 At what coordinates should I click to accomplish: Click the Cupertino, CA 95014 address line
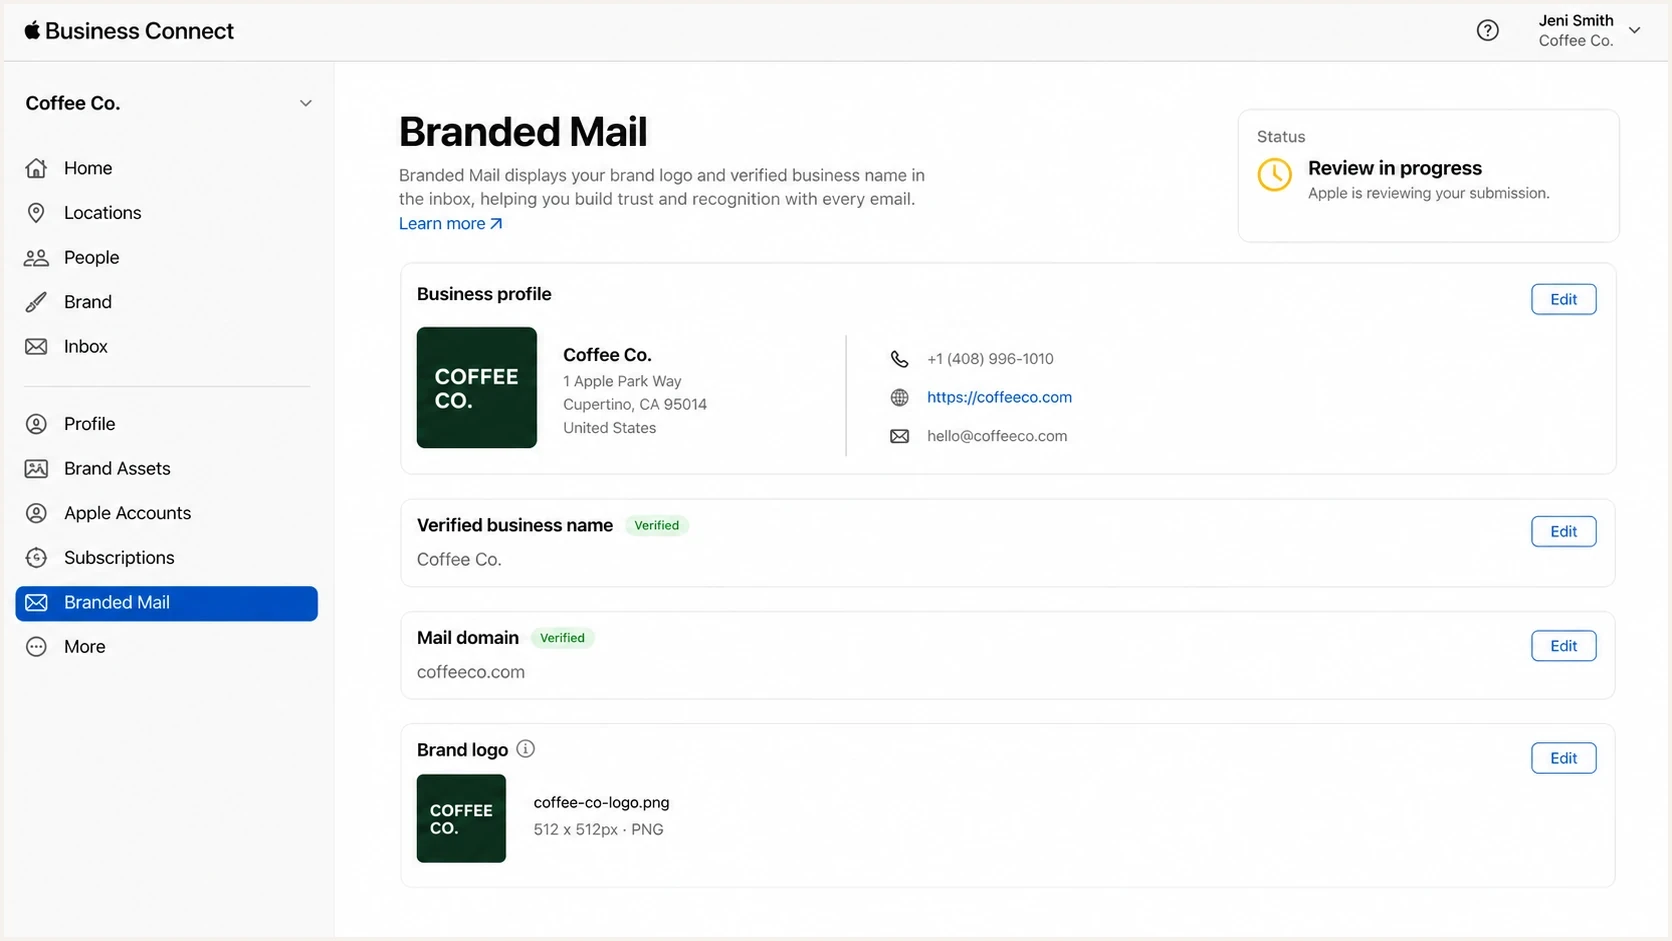point(635,404)
